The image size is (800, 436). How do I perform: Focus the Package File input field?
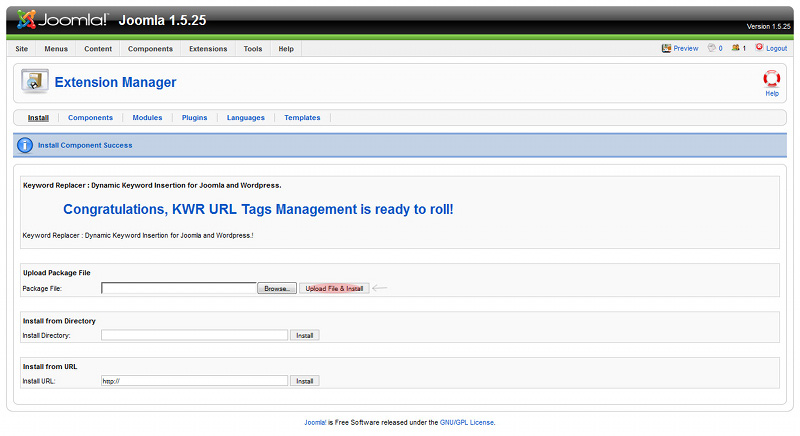pyautogui.click(x=179, y=289)
